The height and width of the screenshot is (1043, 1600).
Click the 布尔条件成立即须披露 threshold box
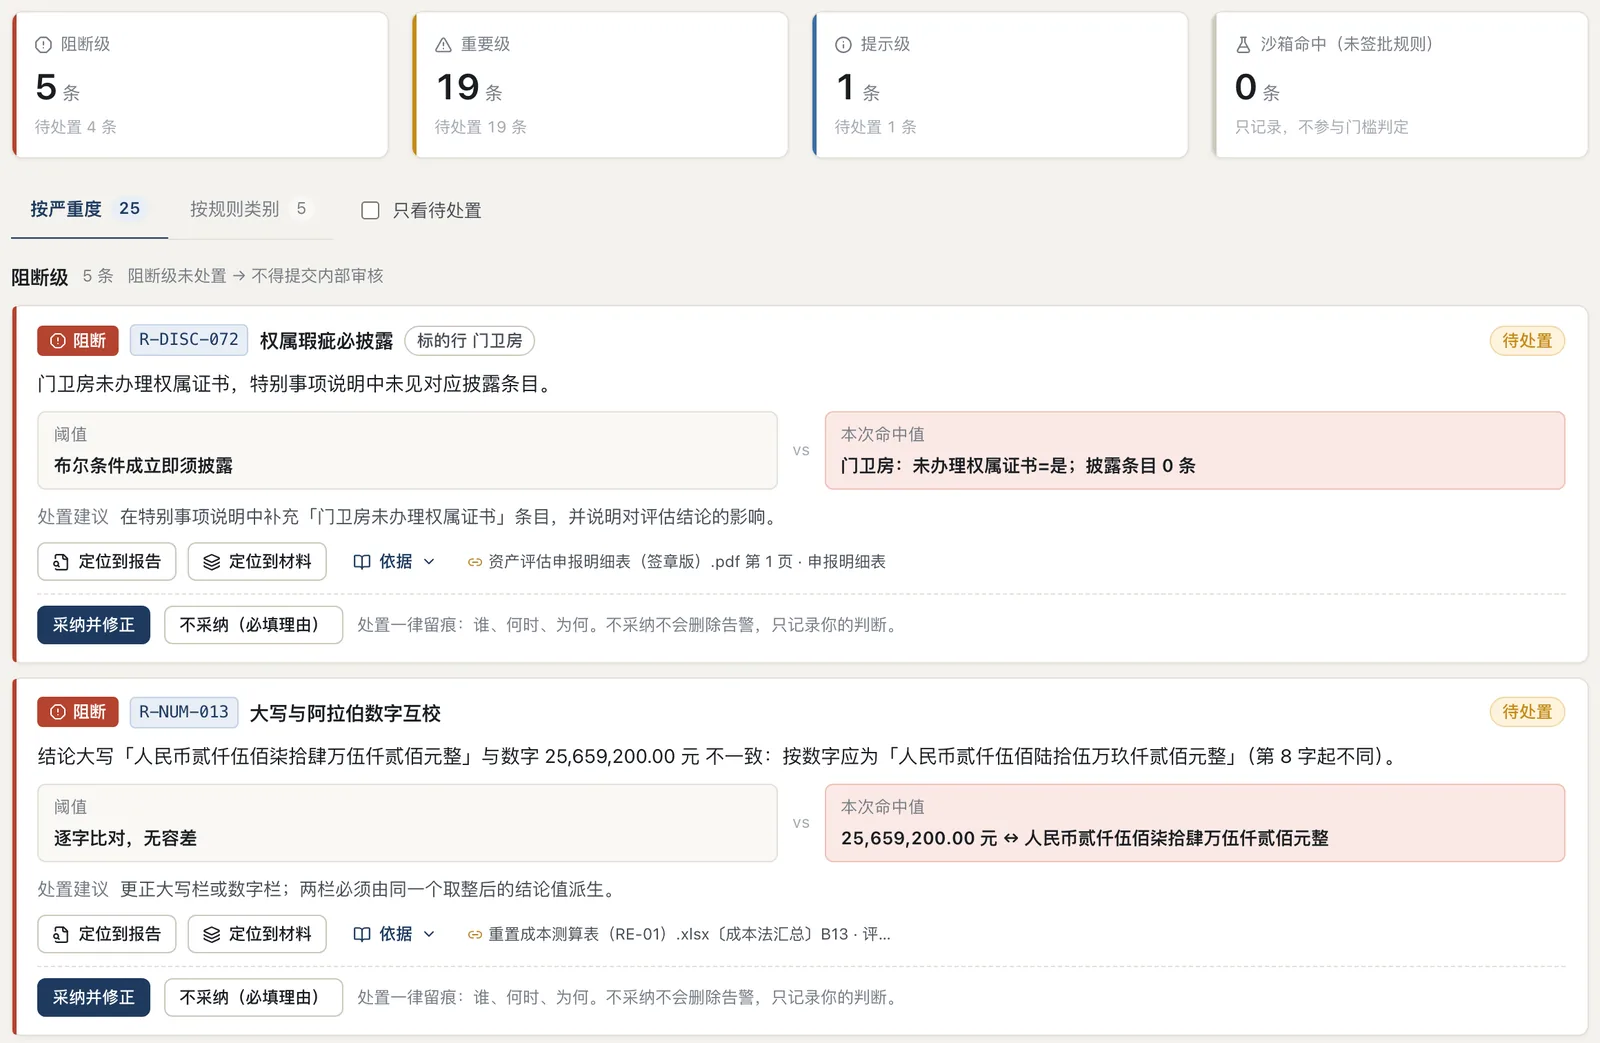point(408,450)
